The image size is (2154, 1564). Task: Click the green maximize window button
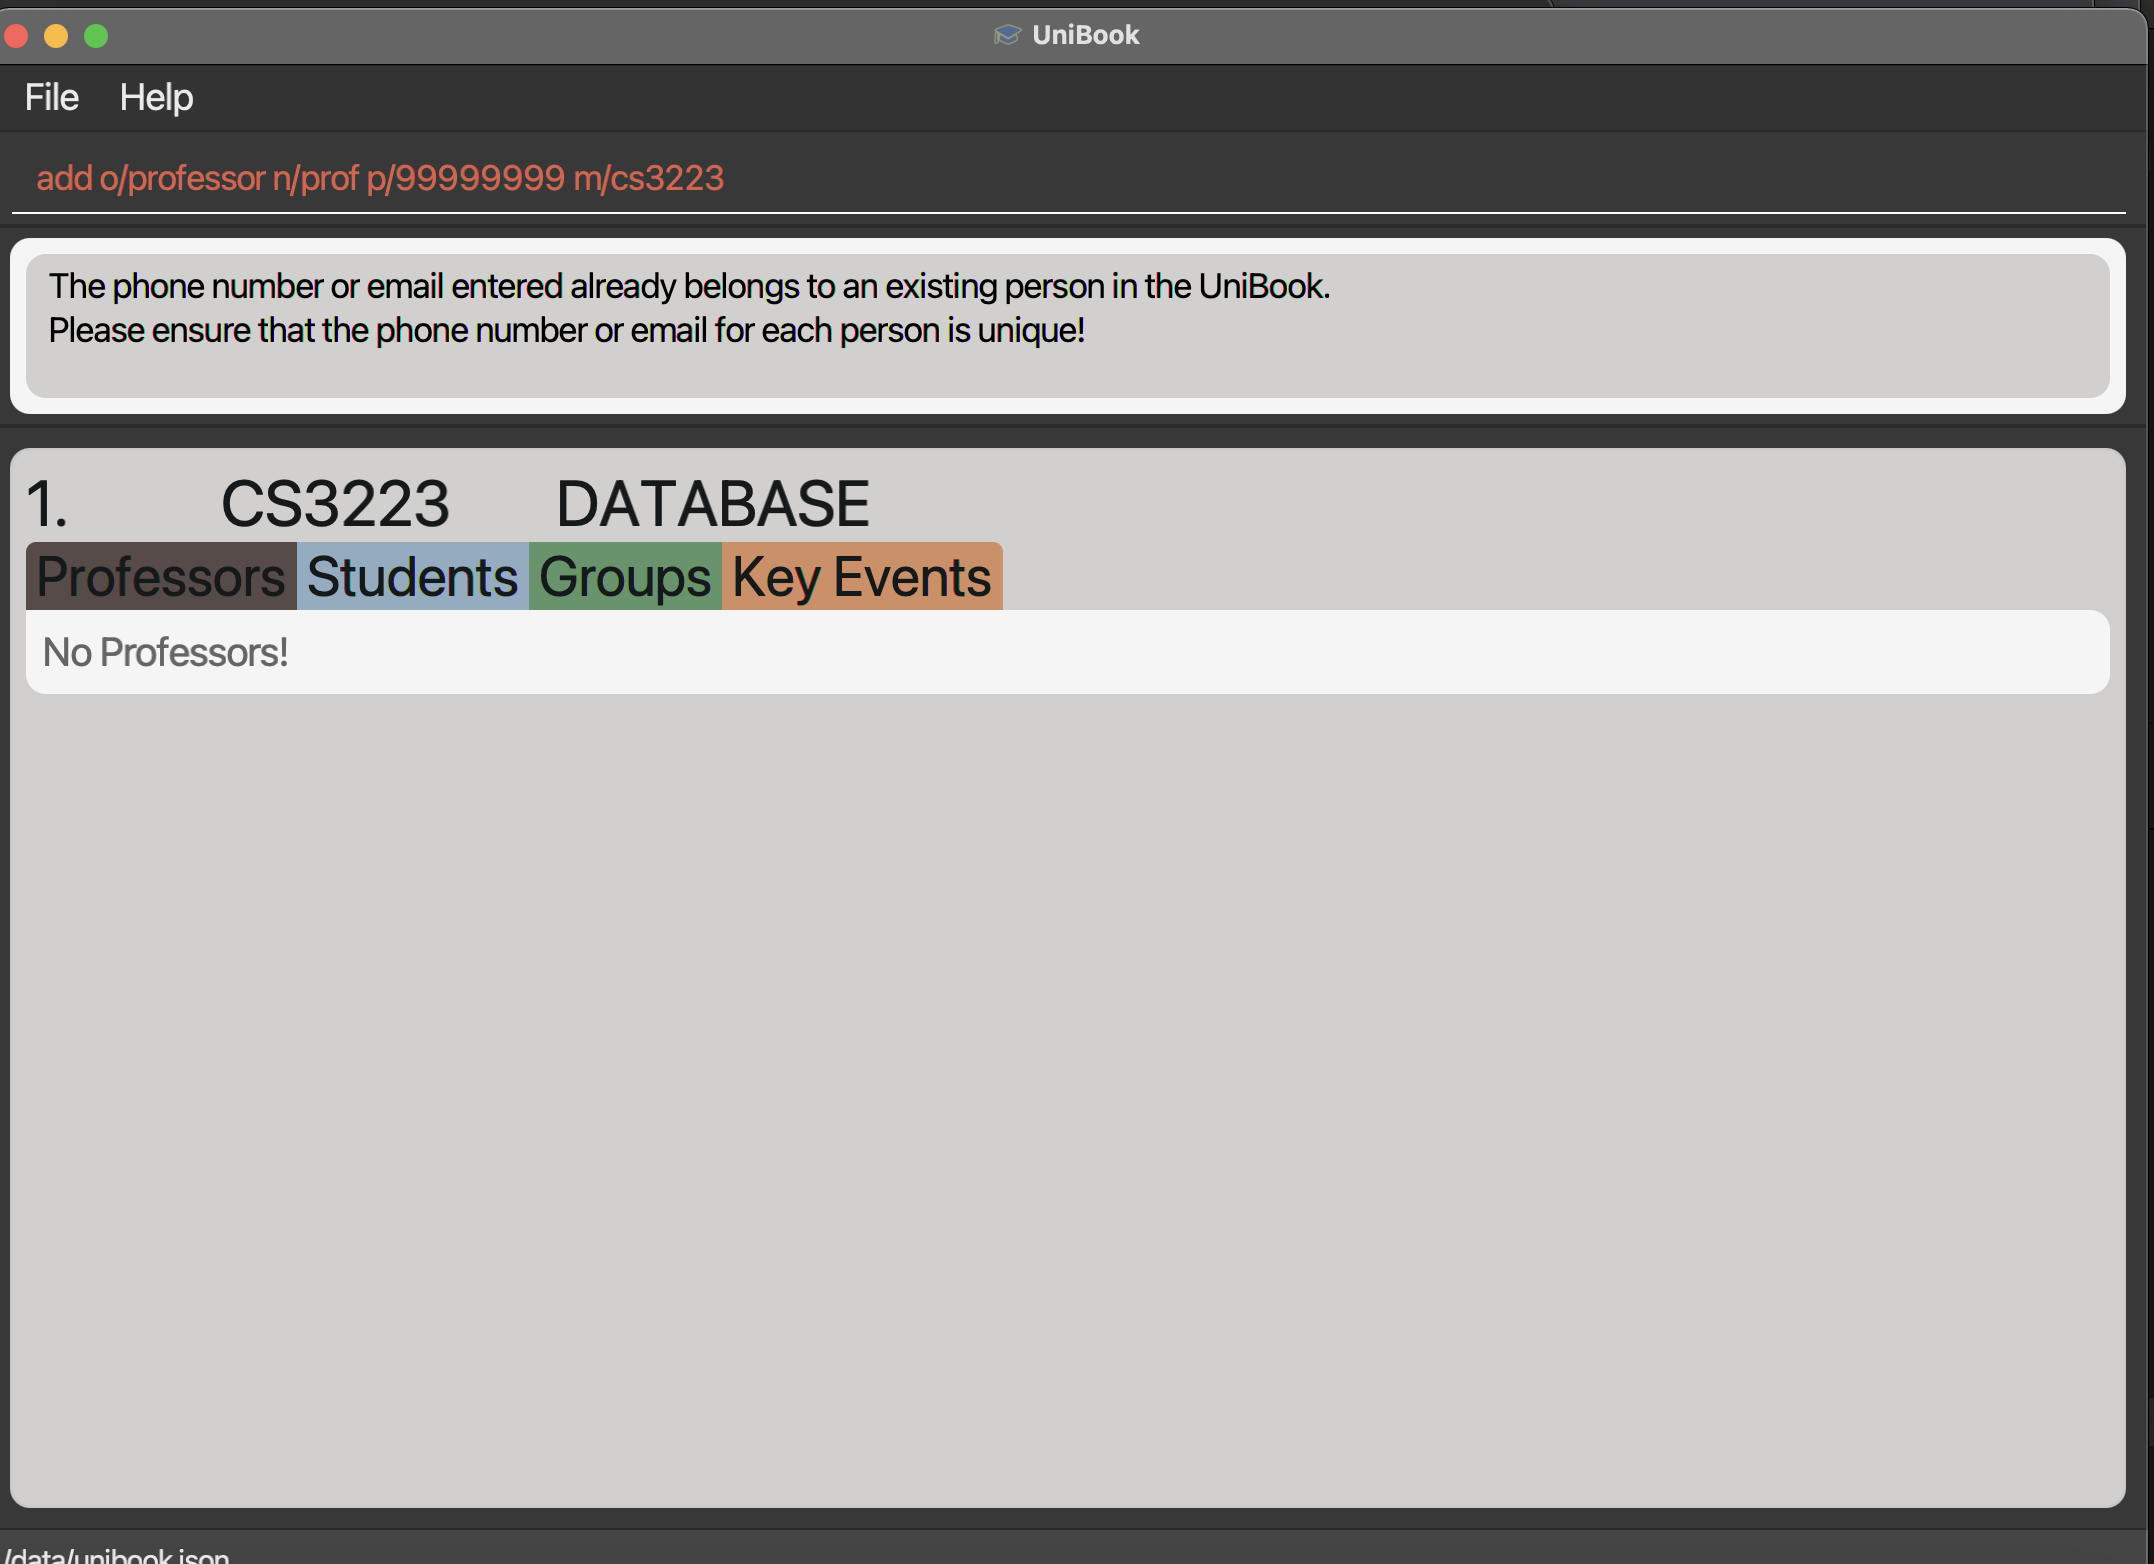coord(96,36)
